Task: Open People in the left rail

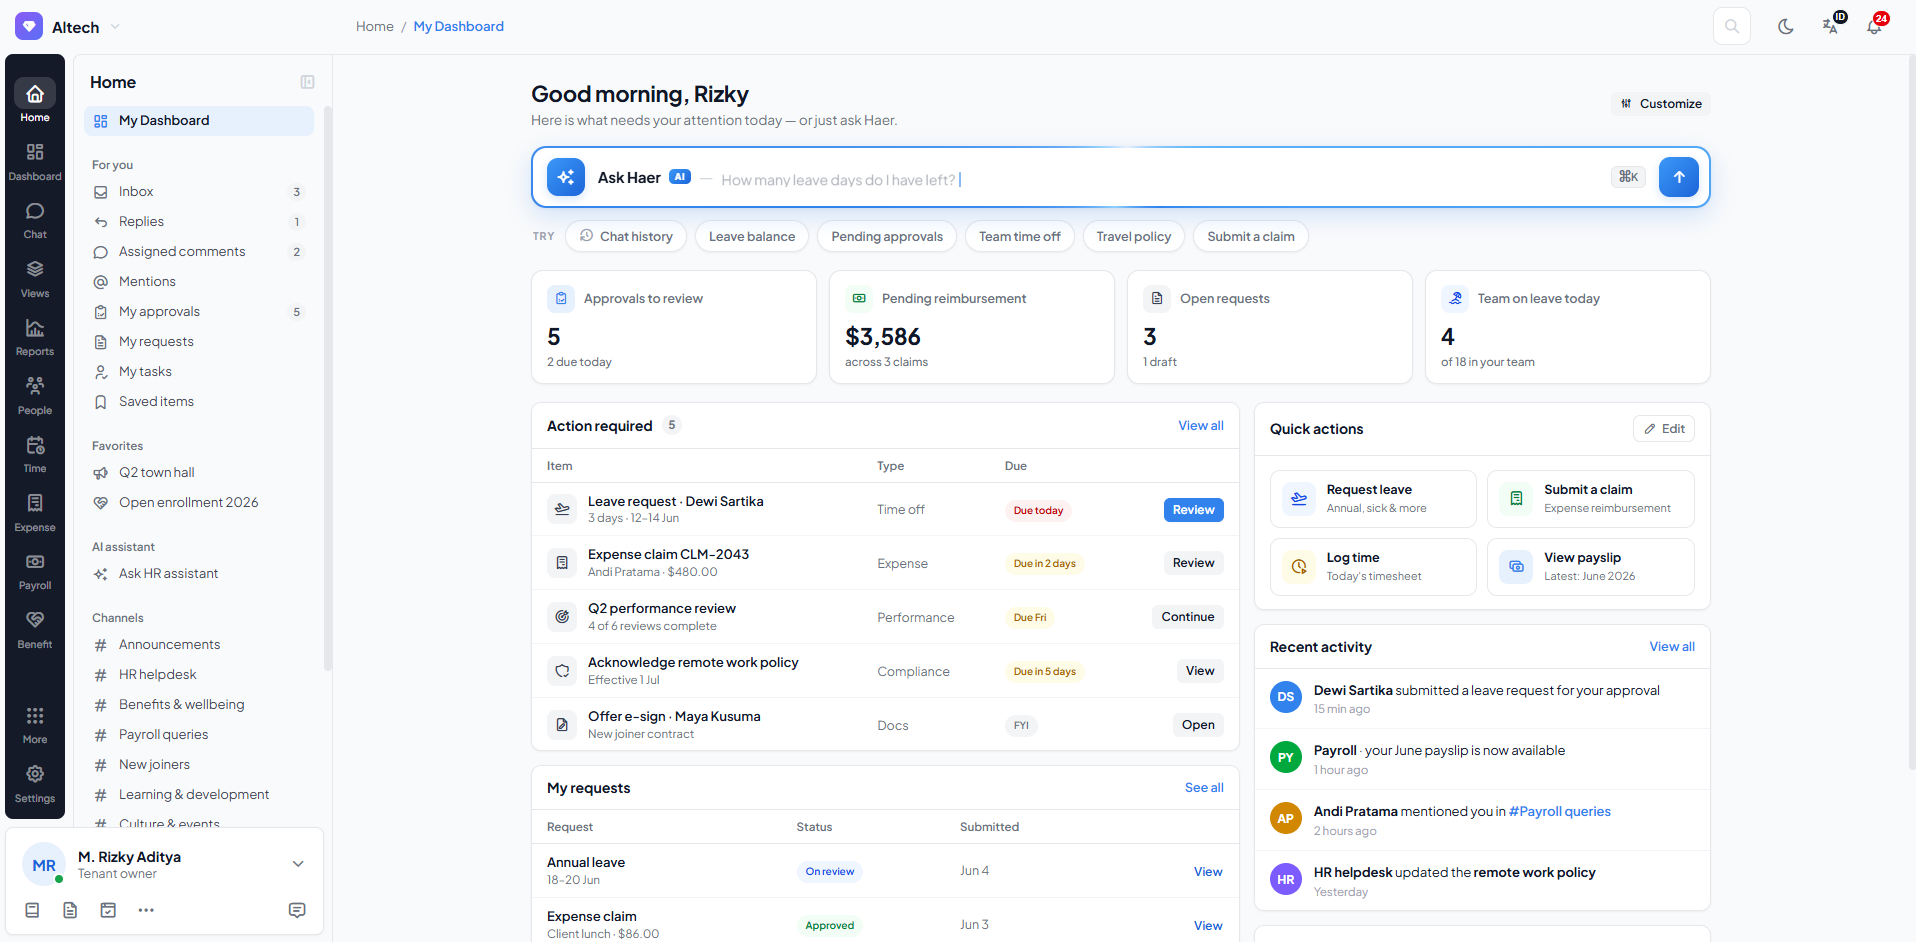Action: (x=35, y=396)
